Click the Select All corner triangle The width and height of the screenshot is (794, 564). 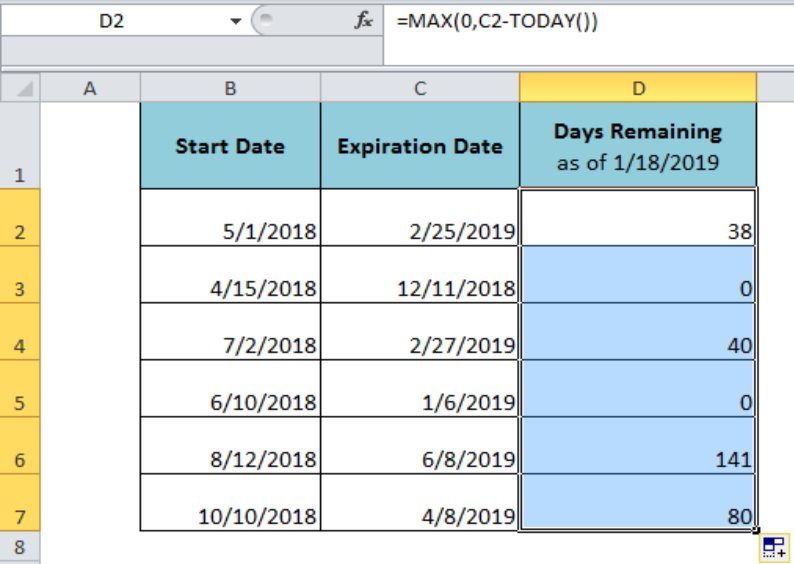click(20, 88)
